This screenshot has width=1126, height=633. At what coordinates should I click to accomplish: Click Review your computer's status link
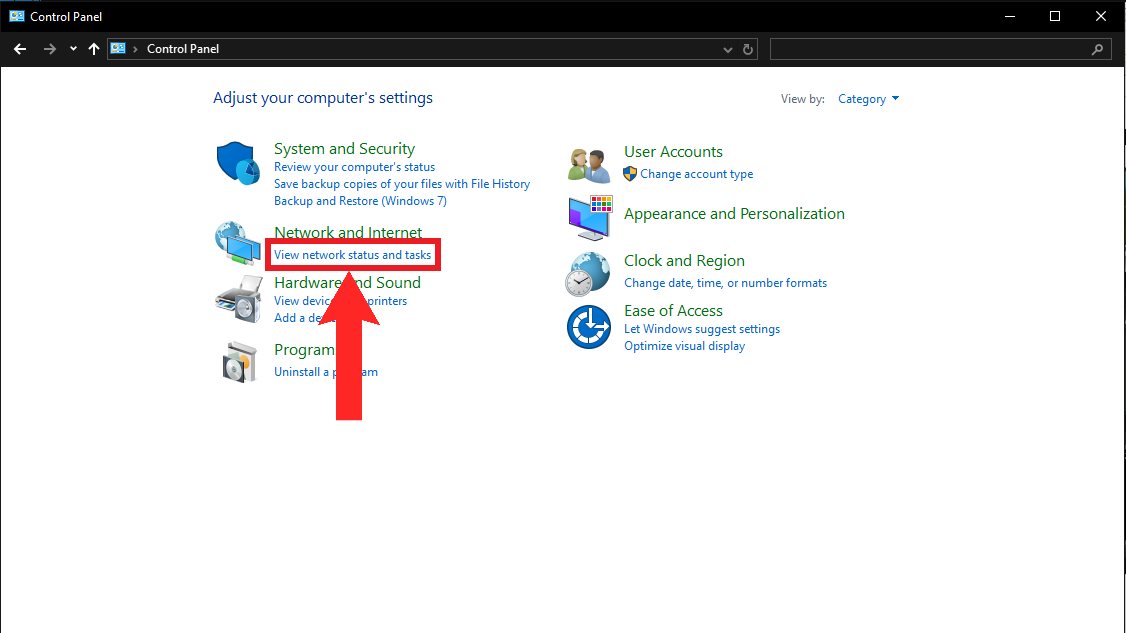(354, 167)
